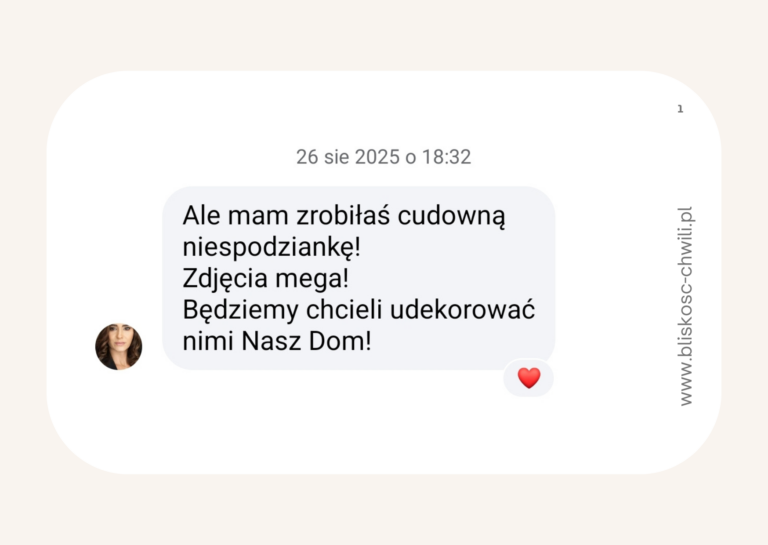The height and width of the screenshot is (545, 768).
Task: Click the word "zrobiłaś" in first line
Action: (x=343, y=215)
